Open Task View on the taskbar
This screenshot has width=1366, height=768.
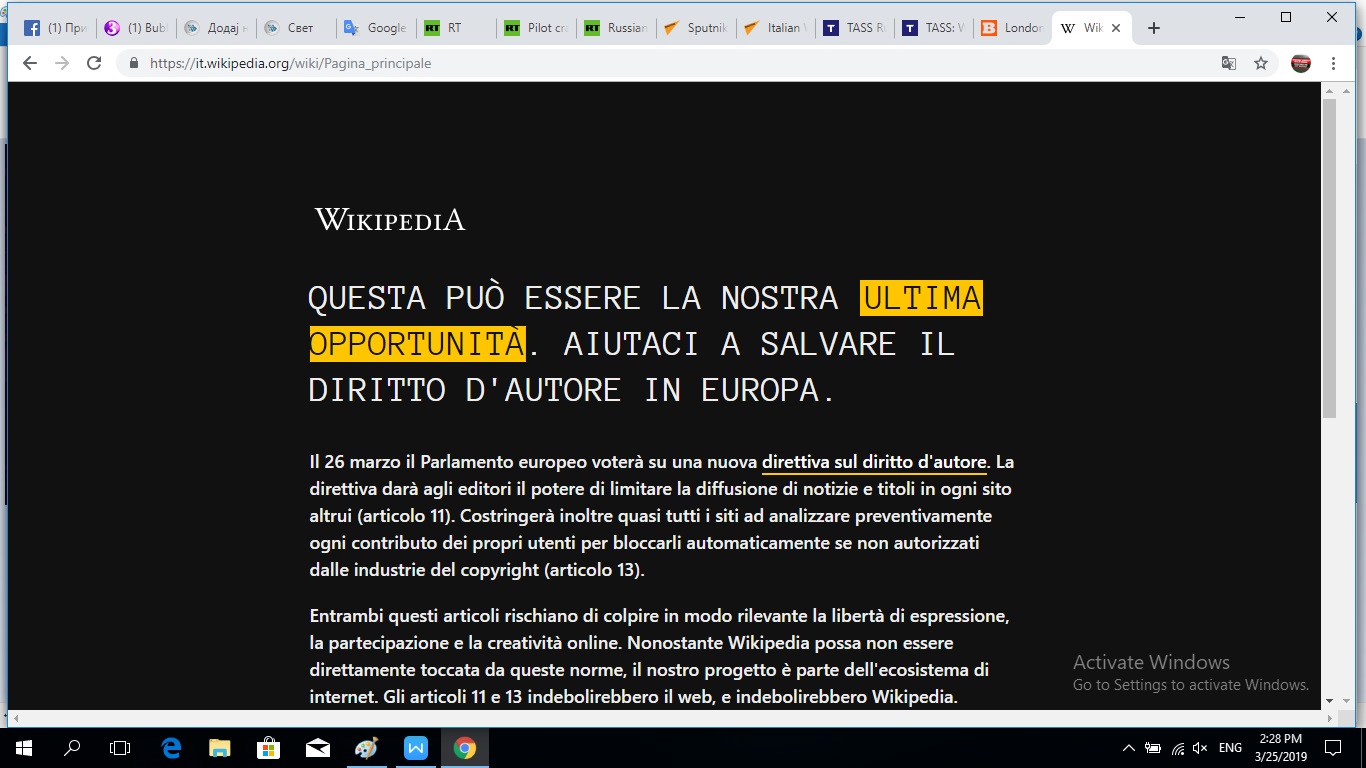click(x=120, y=747)
